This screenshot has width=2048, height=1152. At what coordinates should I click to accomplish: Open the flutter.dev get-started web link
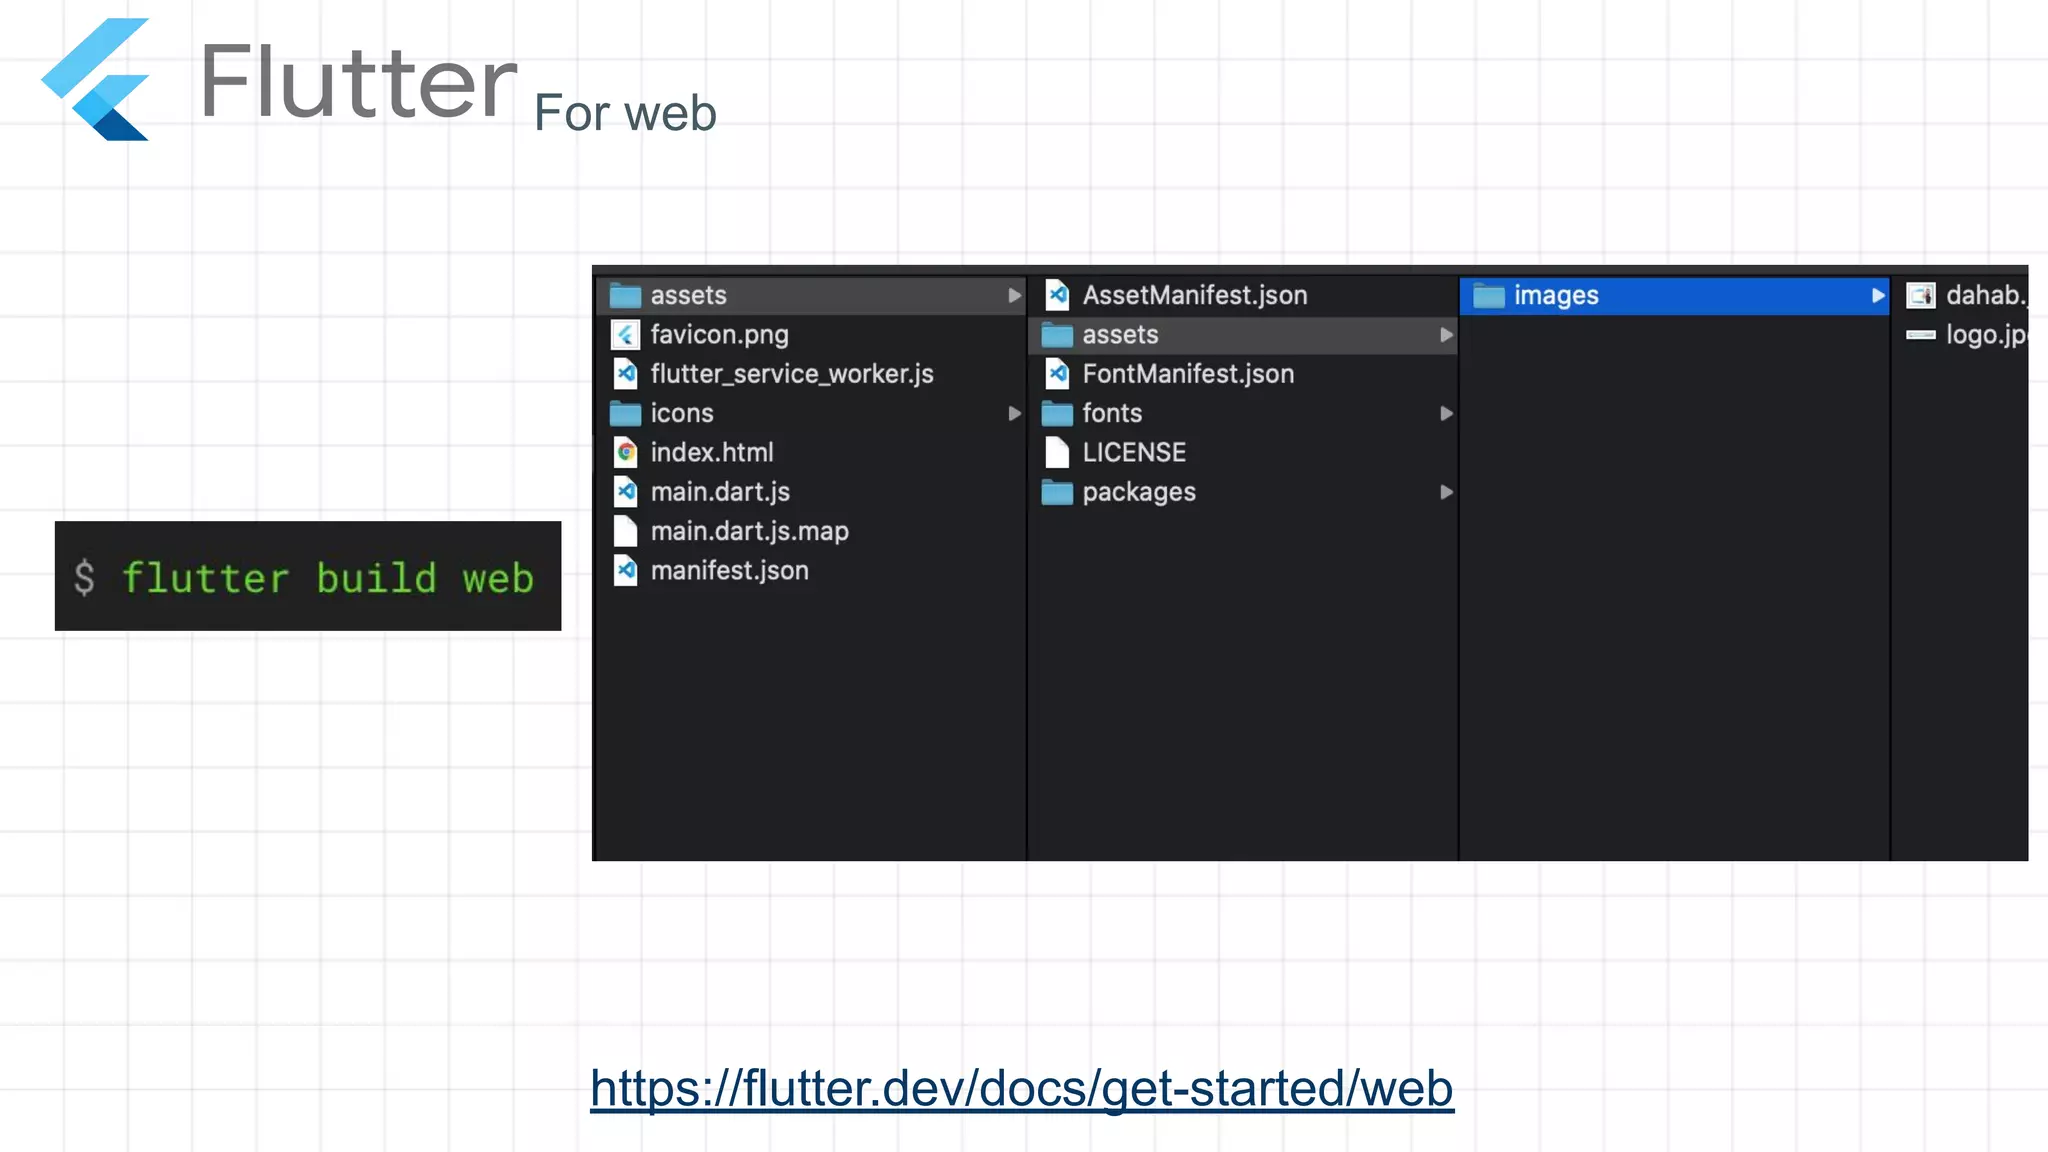1021,1088
